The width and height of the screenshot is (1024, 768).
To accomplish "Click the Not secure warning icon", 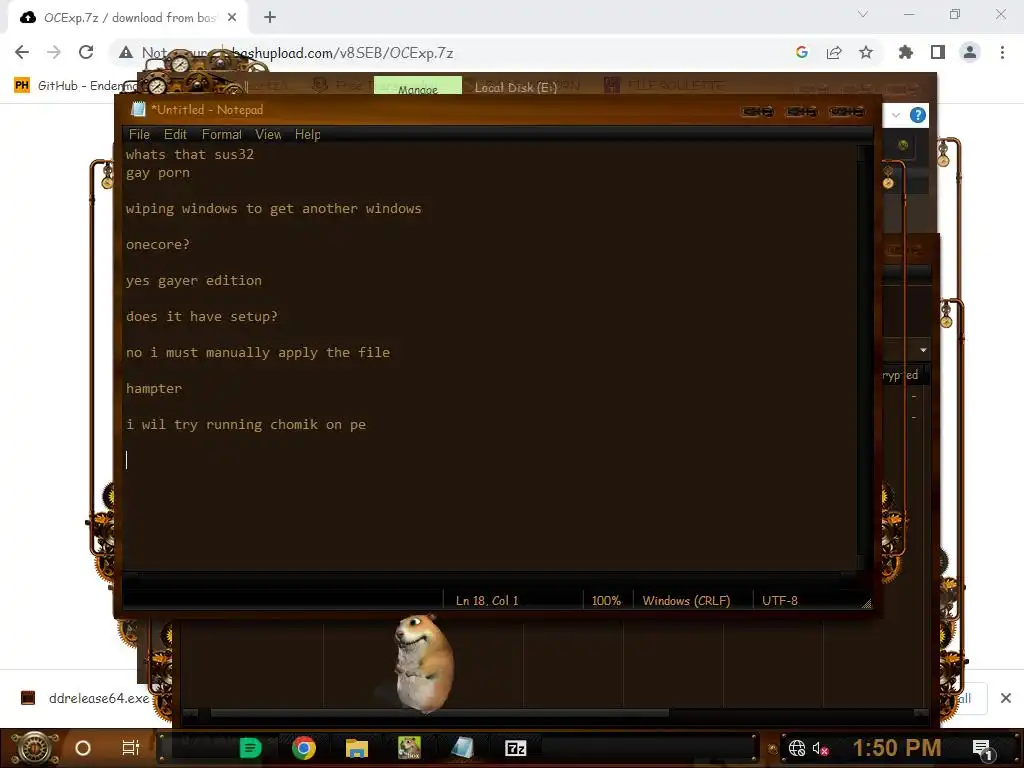I will (x=125, y=52).
